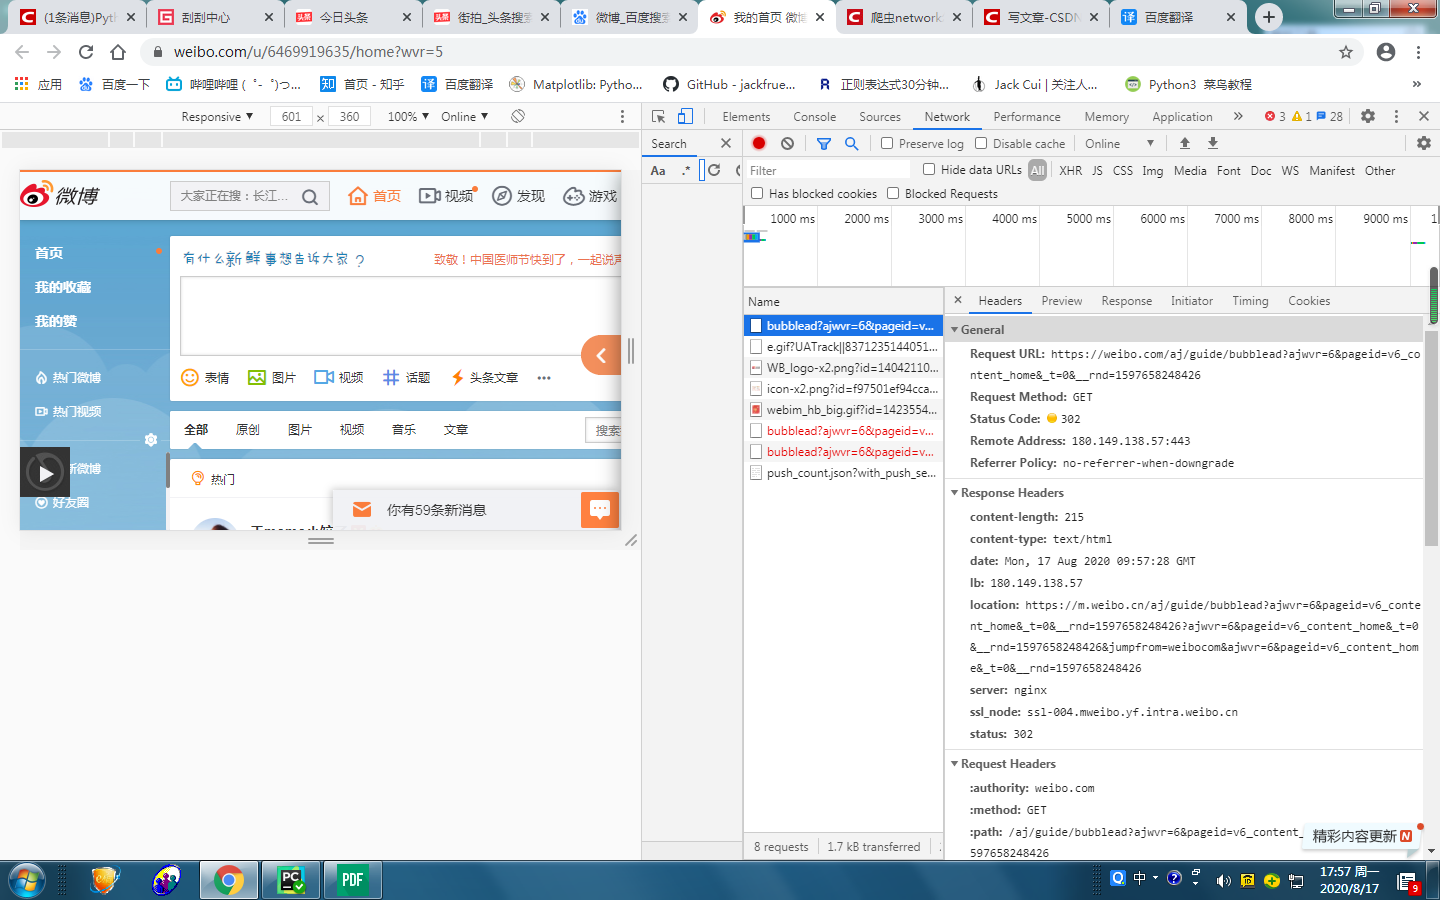Open the Timing tab
This screenshot has height=900, width=1440.
(1250, 301)
